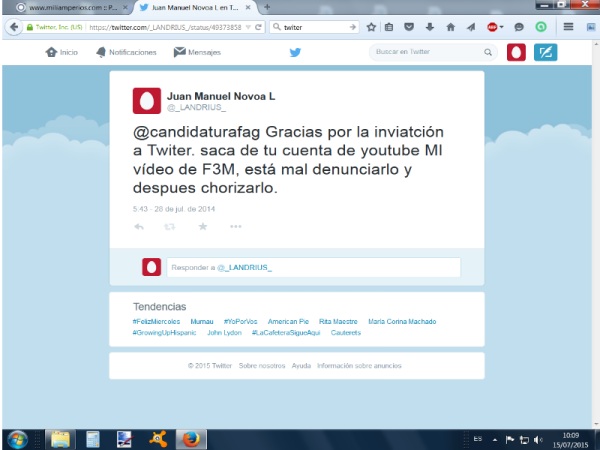Show hidden system tray icons

tap(495, 439)
